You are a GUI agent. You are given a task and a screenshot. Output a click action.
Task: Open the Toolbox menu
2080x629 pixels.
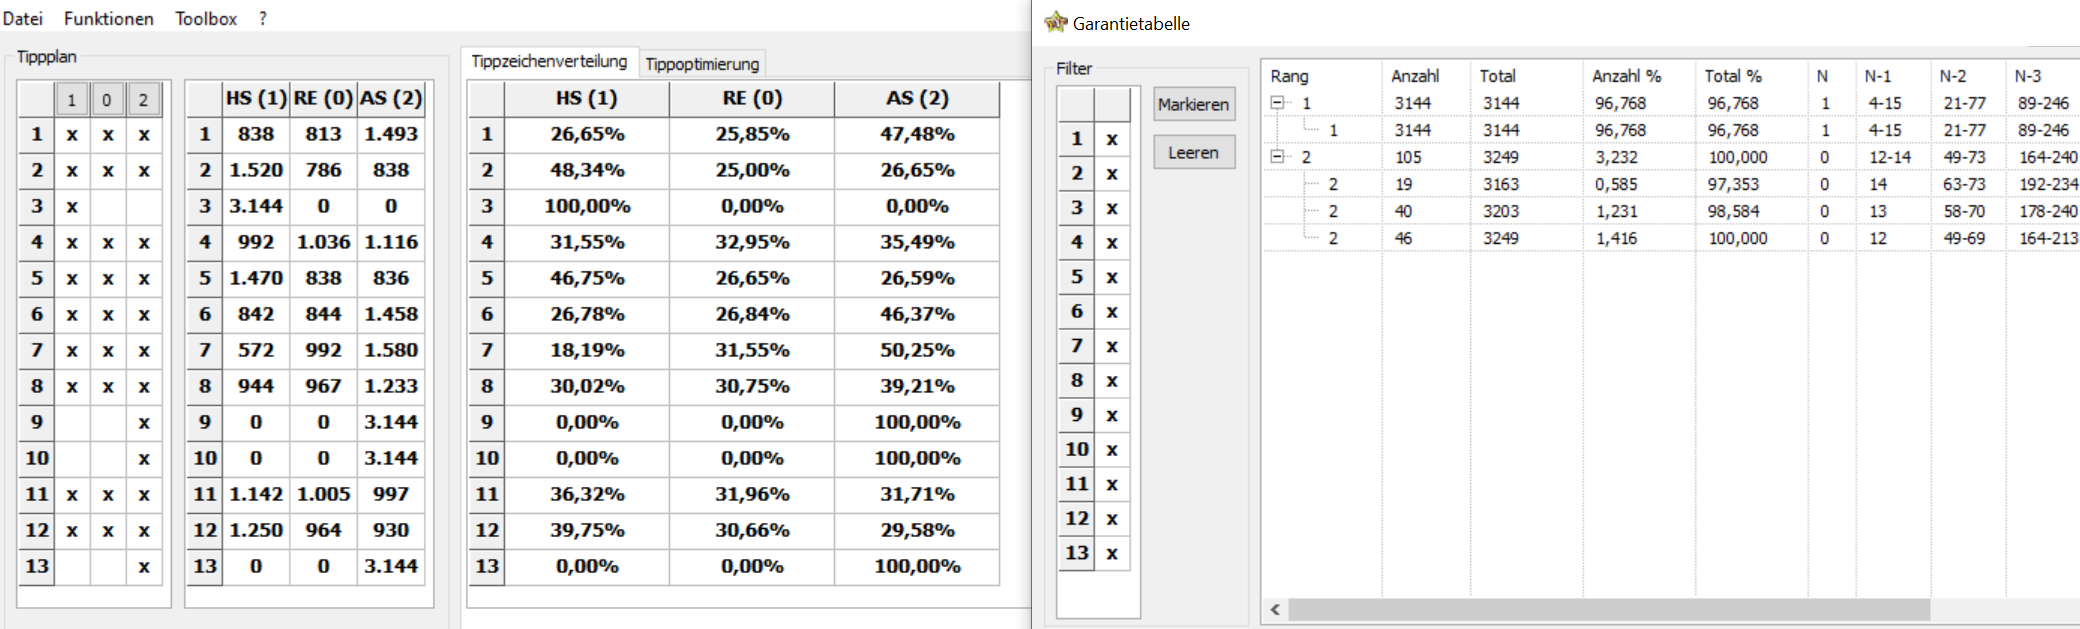click(x=206, y=18)
